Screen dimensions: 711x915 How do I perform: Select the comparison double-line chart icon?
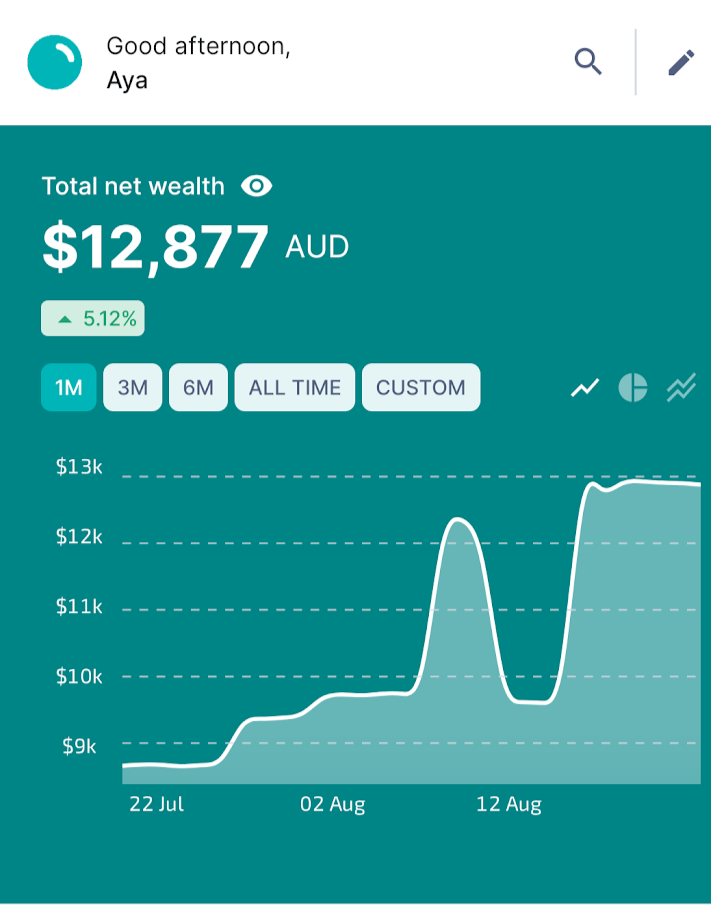(x=681, y=387)
